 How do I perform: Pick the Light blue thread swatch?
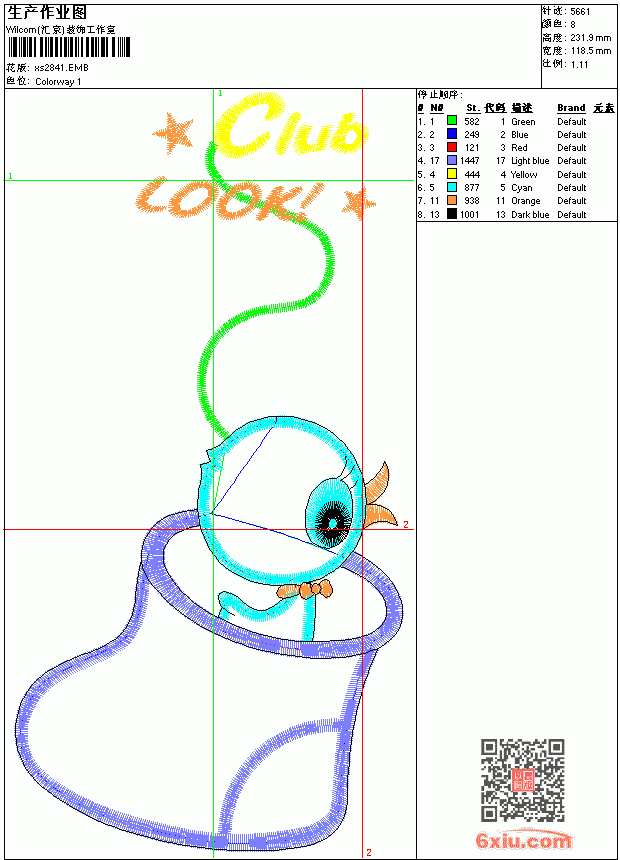click(452, 160)
